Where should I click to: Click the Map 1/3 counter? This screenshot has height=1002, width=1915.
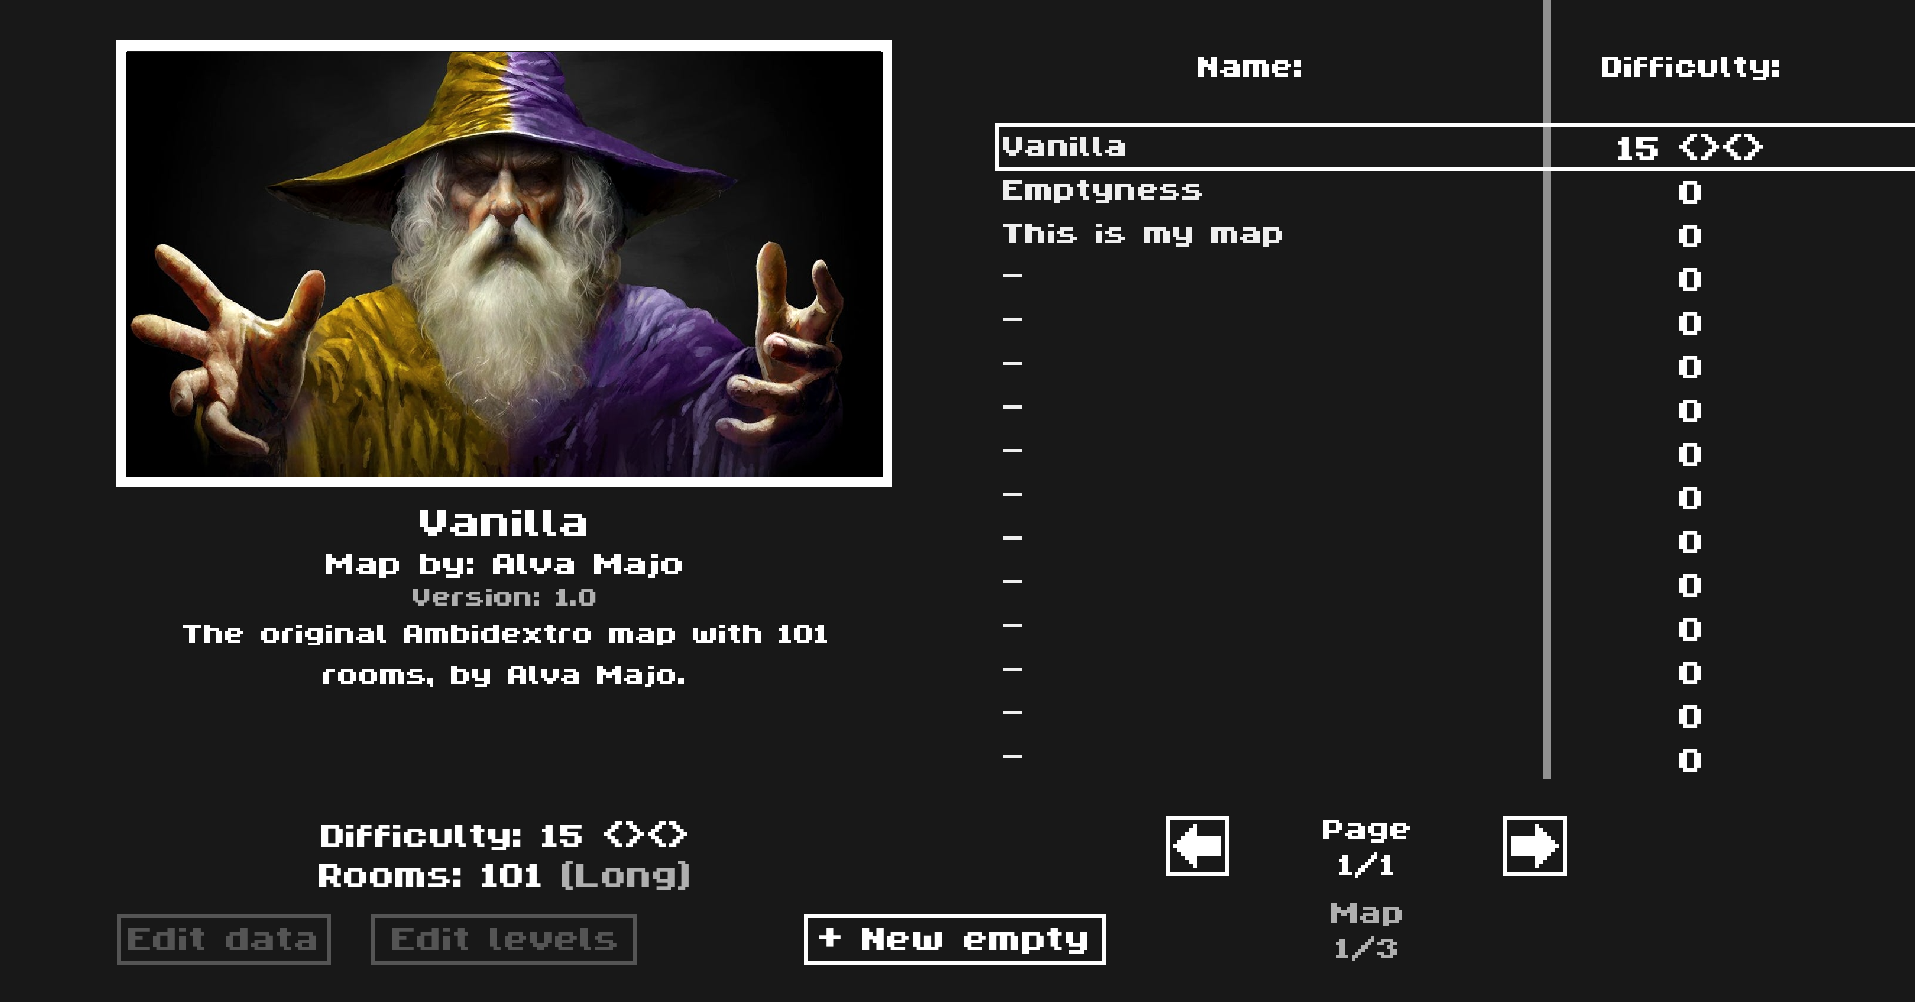[x=1365, y=931]
